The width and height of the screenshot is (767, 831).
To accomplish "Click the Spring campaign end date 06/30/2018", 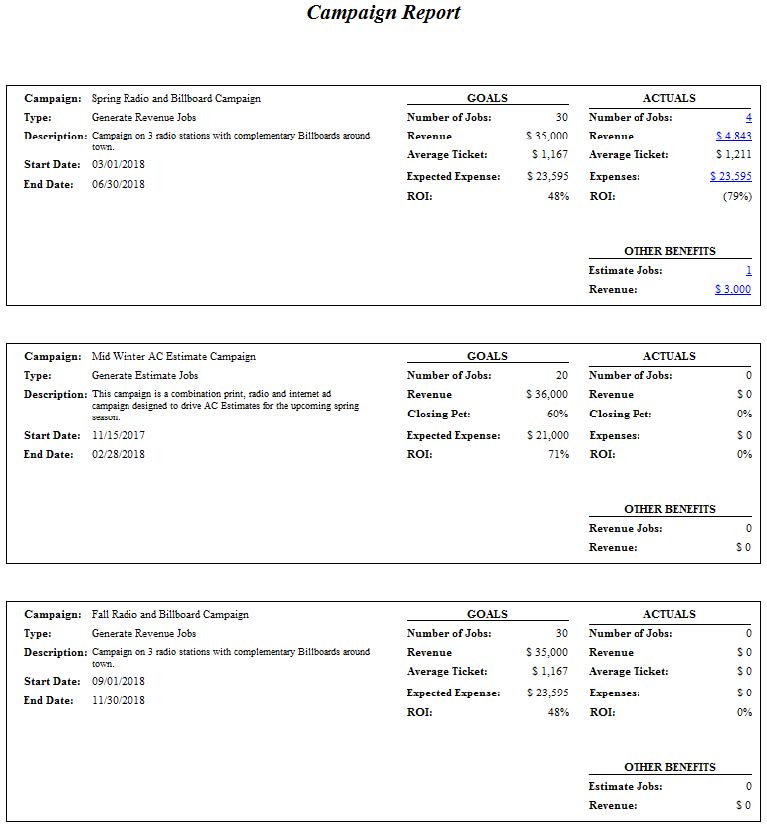I will click(118, 184).
